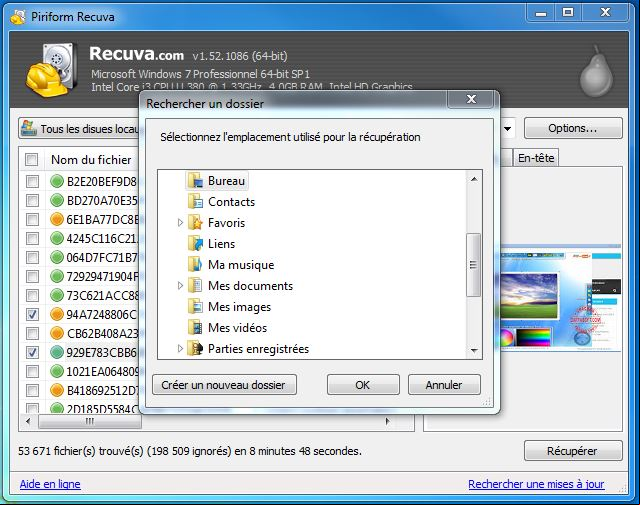This screenshot has width=640, height=505.
Task: Check the box for file 6E1BA77DC8
Action: pyautogui.click(x=32, y=219)
